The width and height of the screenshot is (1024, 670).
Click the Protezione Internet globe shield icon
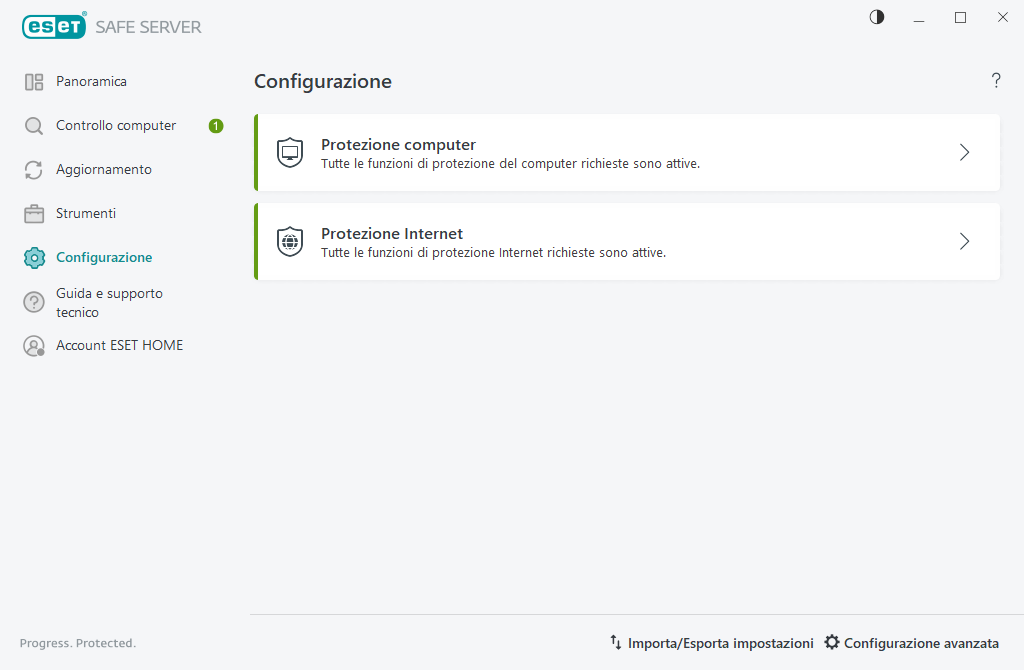click(x=290, y=242)
